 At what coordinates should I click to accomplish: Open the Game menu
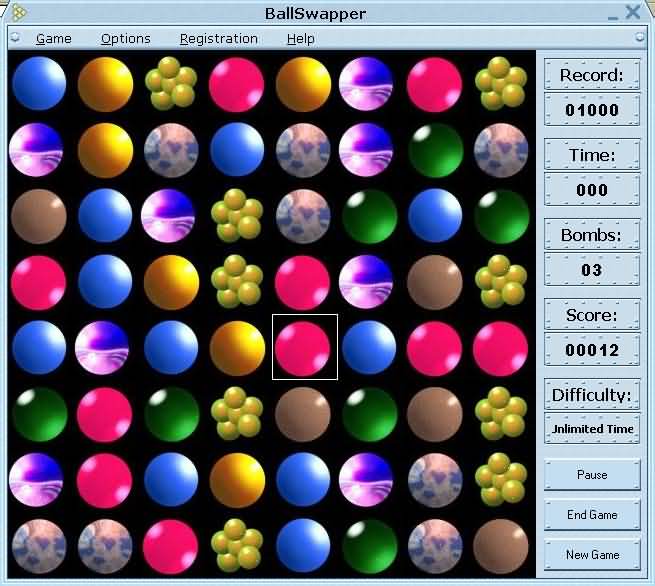(53, 39)
